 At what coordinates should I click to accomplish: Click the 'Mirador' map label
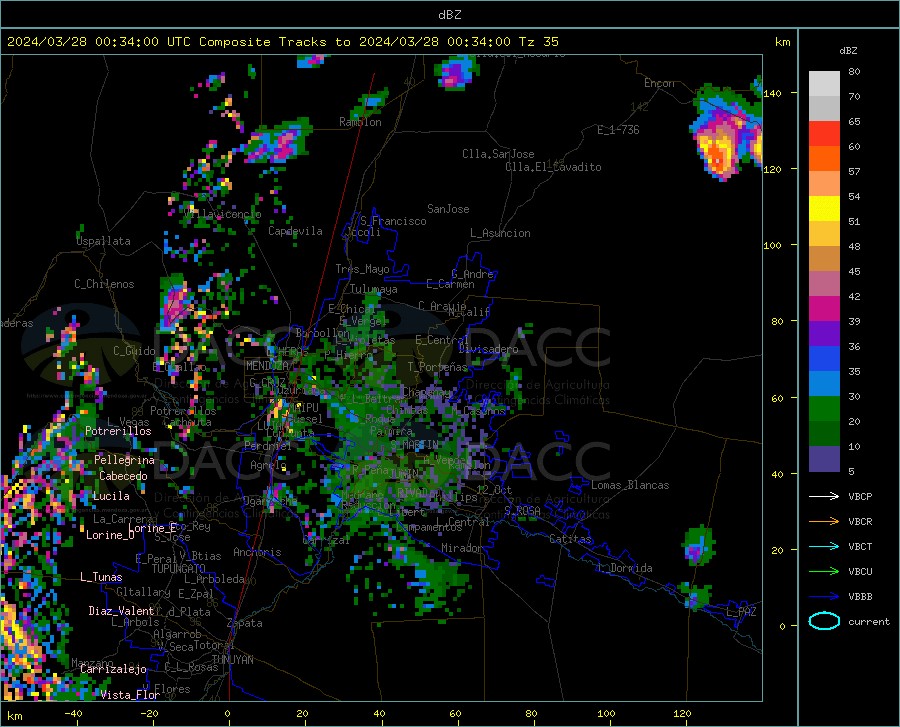(461, 548)
